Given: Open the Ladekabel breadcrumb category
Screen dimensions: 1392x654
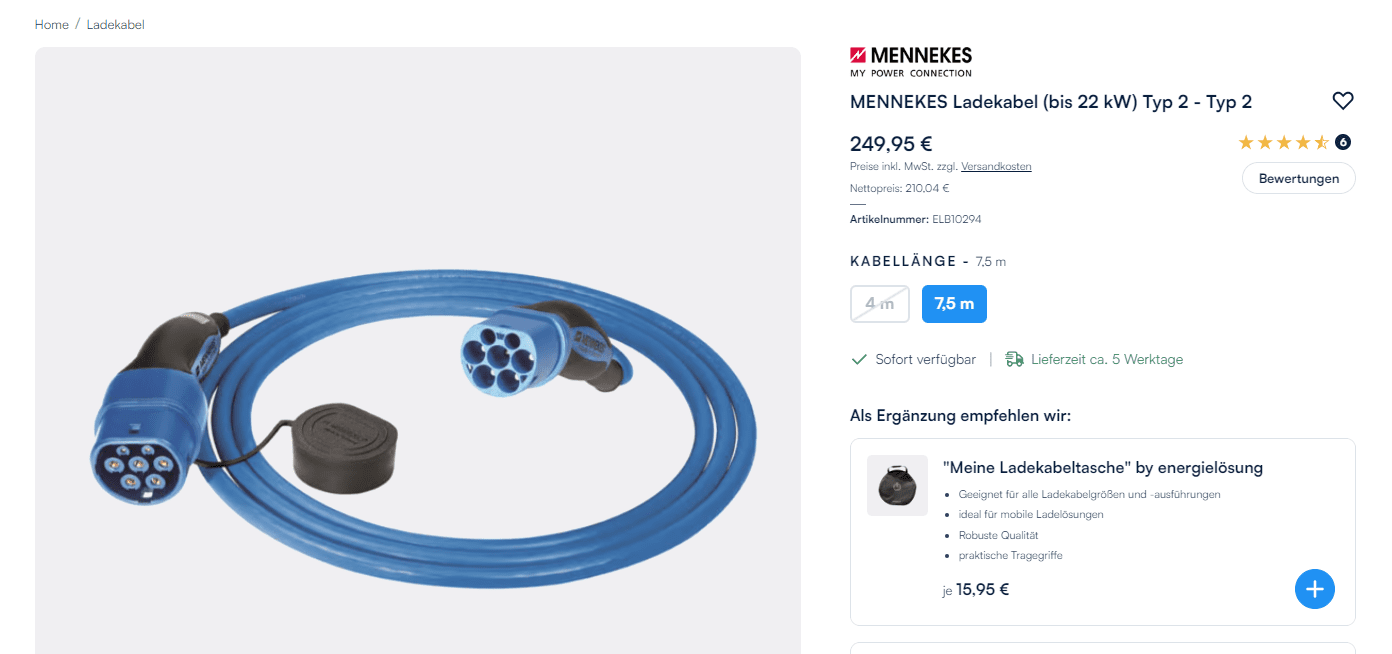Looking at the screenshot, I should click(116, 24).
